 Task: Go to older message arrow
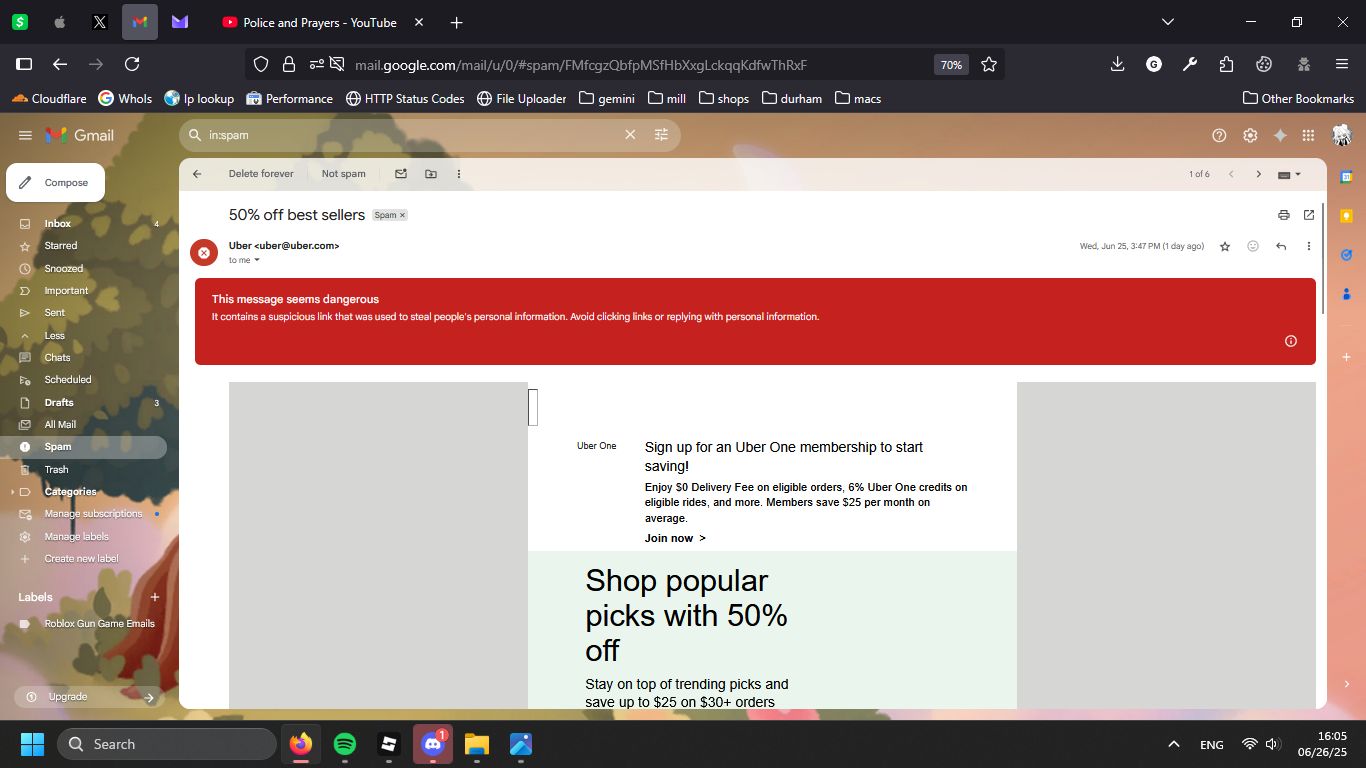point(1259,174)
